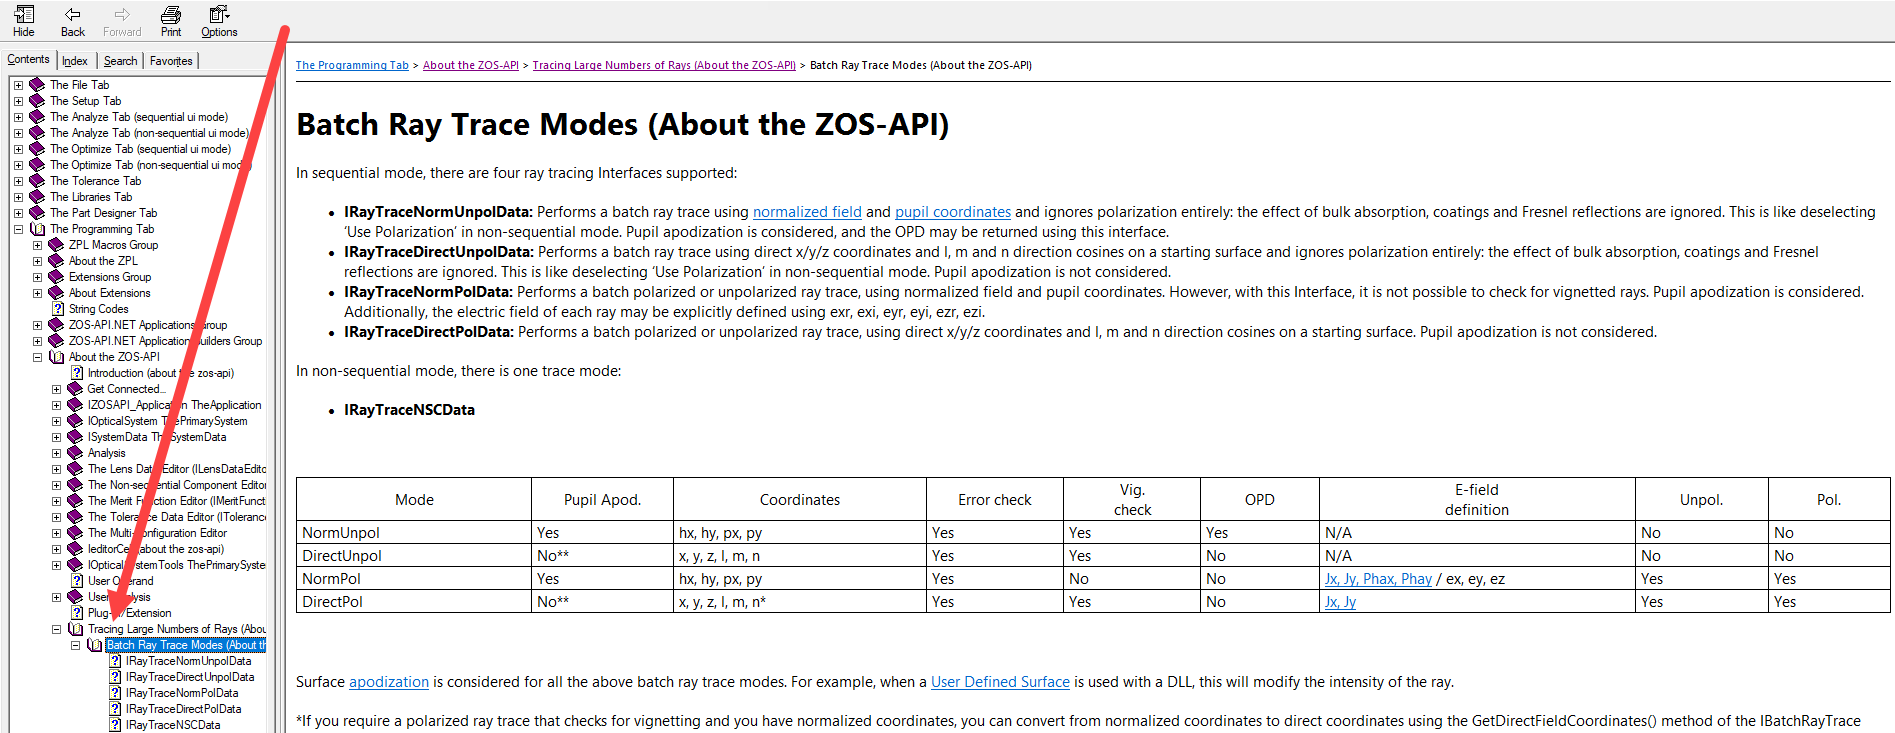
Task: Expand Get Connected node
Action: pos(56,389)
